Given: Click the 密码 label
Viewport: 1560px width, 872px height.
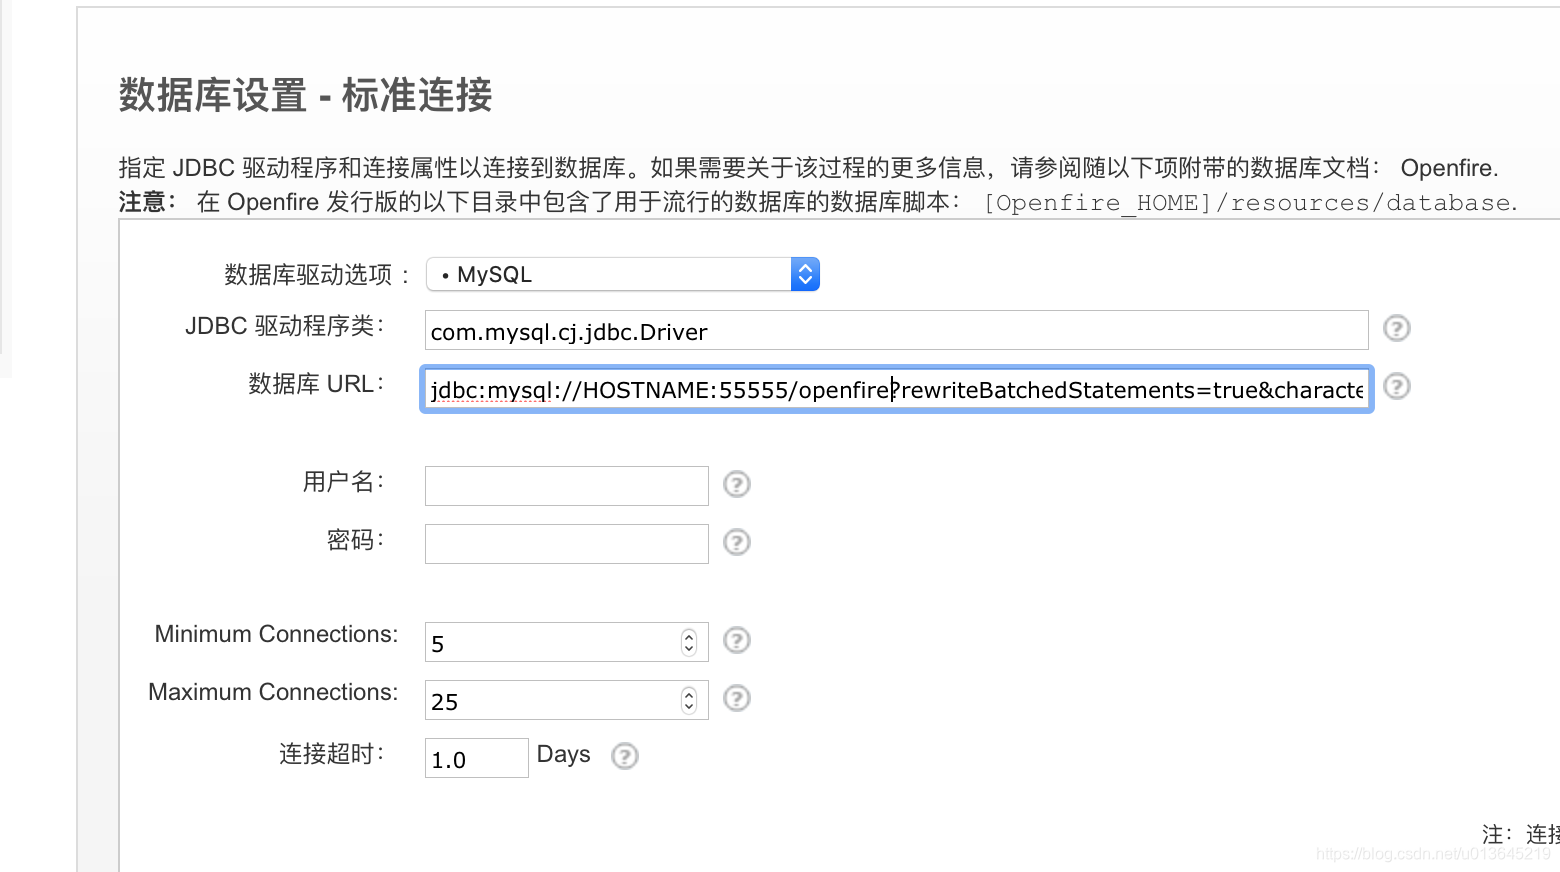Looking at the screenshot, I should [356, 540].
